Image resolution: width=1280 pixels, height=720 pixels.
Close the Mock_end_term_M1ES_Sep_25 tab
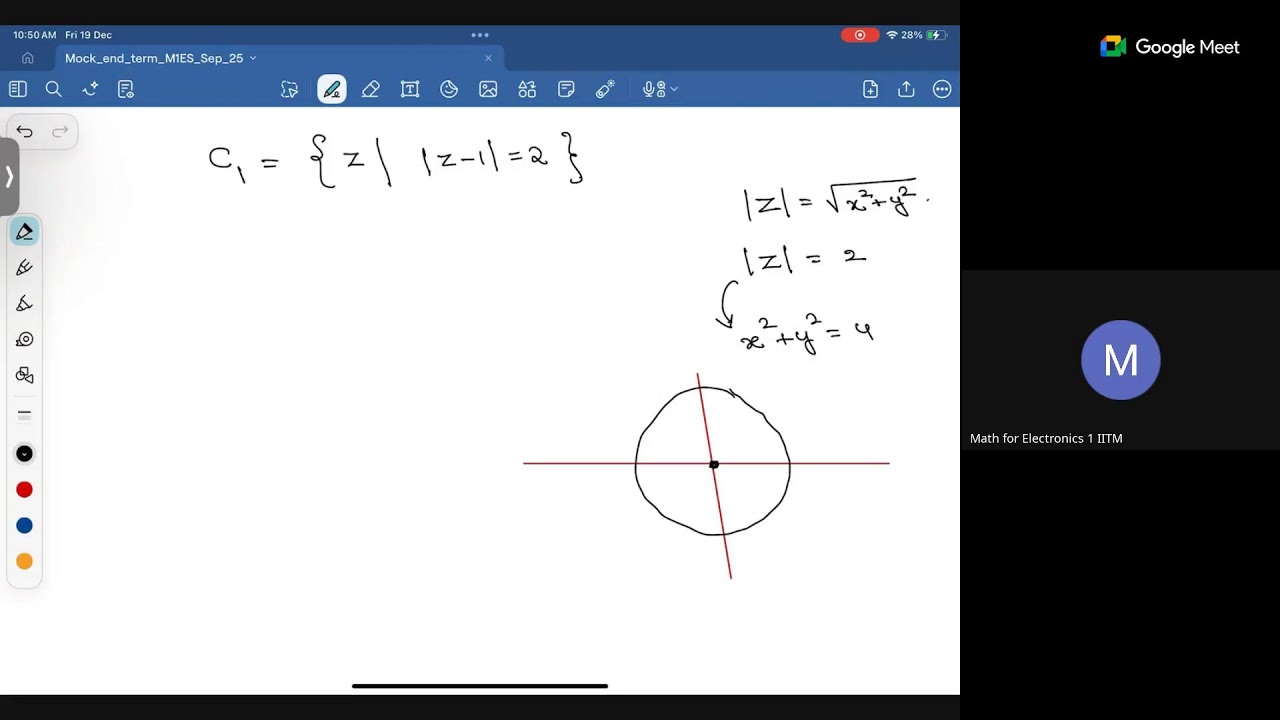488,58
